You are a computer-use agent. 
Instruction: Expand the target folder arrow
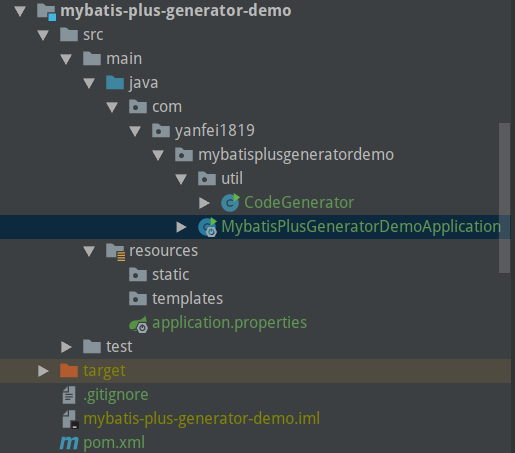pos(43,371)
